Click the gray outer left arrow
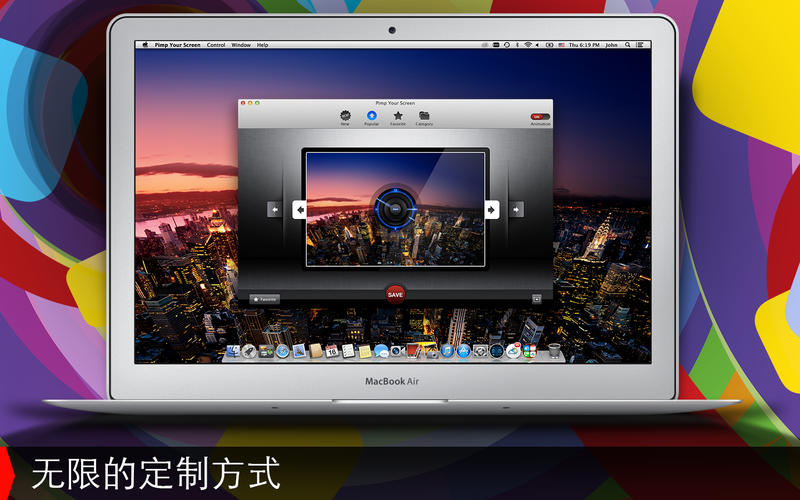Viewport: 800px width, 500px height. pos(274,209)
